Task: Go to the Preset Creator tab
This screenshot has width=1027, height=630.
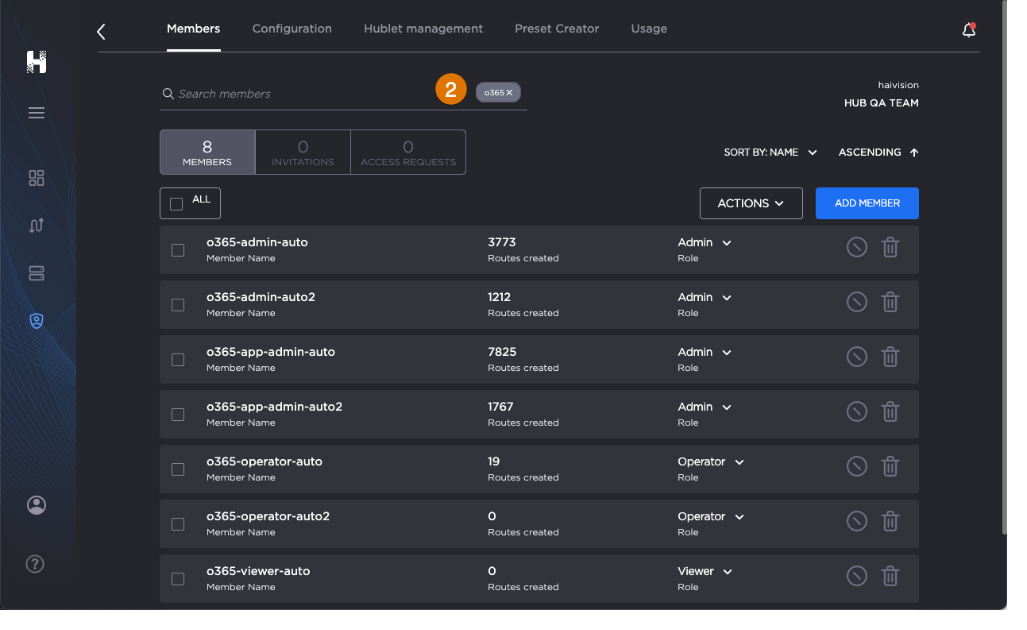Action: (556, 29)
